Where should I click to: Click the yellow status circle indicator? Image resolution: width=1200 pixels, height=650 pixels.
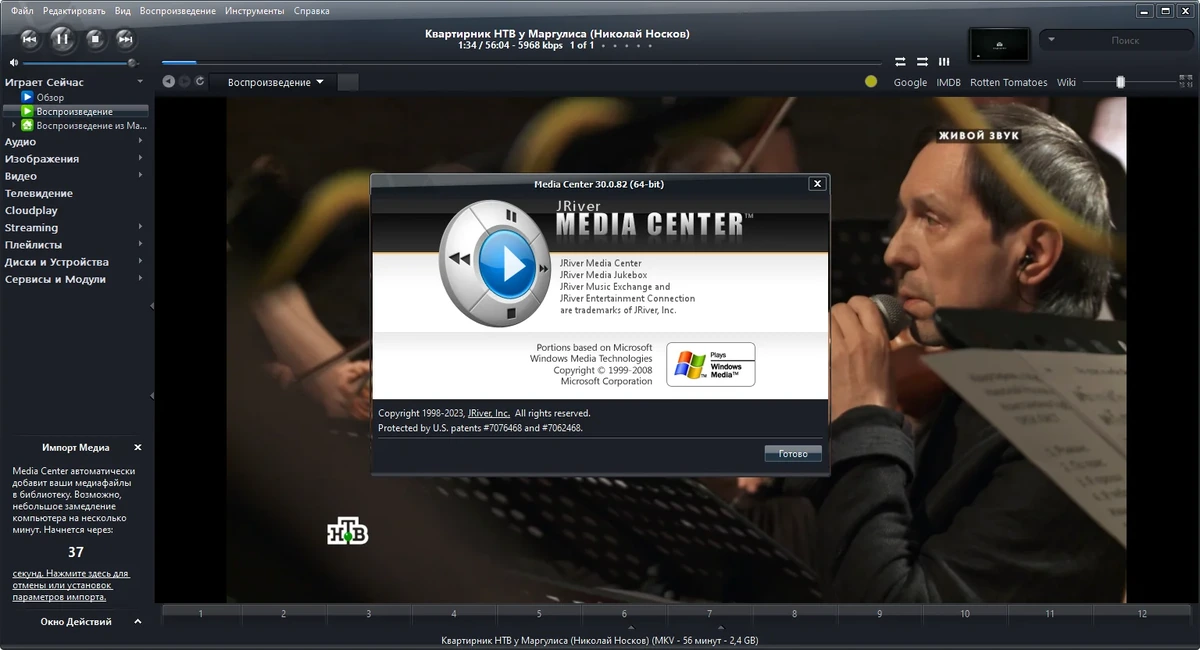click(x=871, y=82)
